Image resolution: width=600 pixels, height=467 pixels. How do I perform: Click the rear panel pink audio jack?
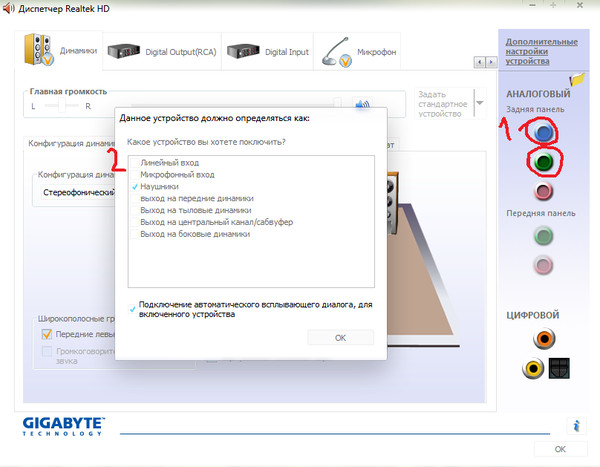[x=543, y=191]
